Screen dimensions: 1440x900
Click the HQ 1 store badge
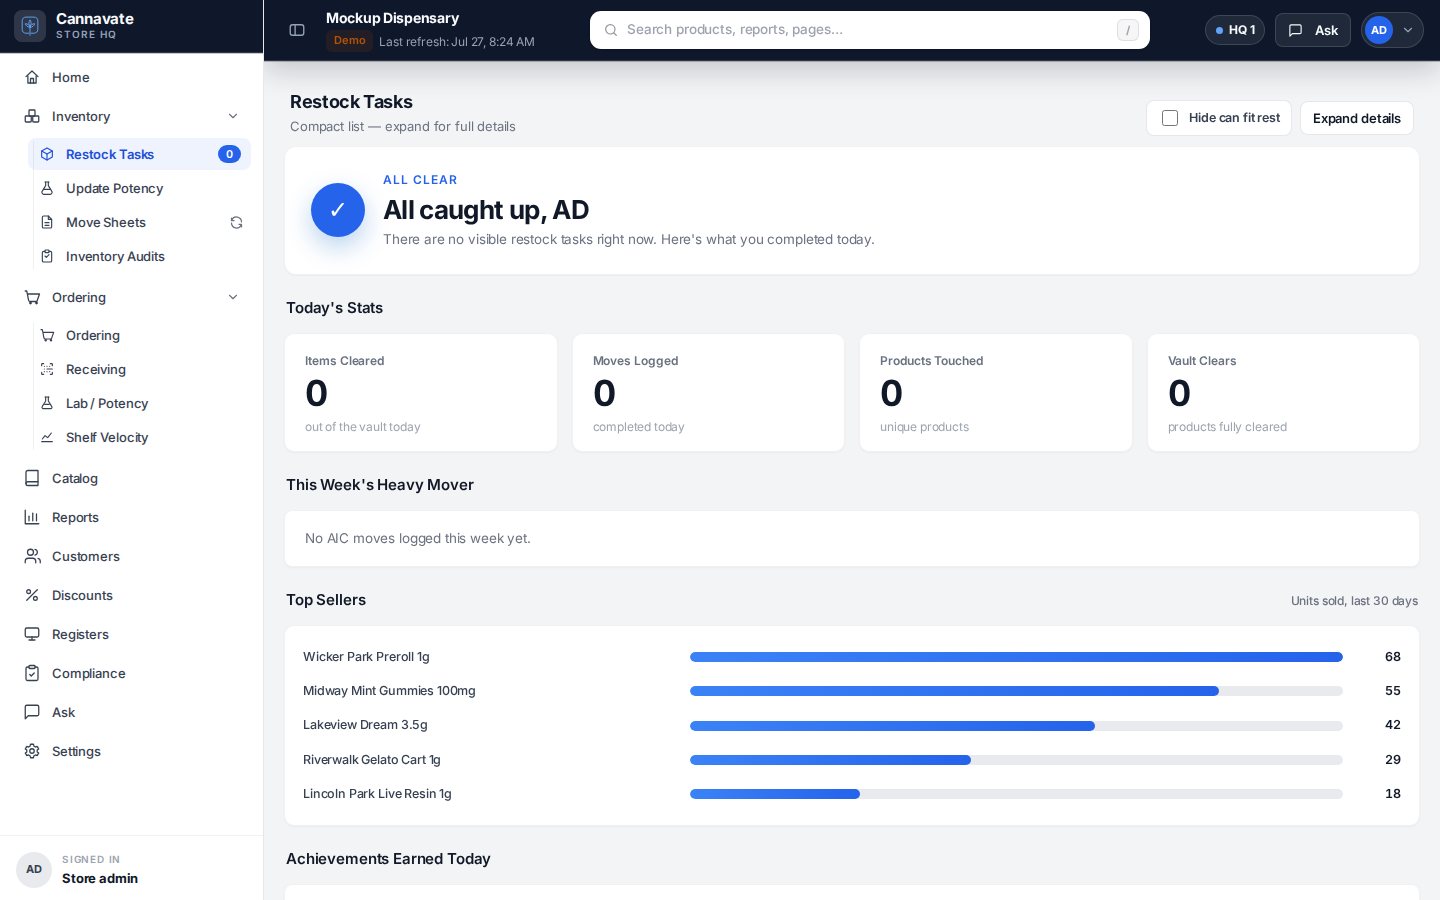(x=1235, y=30)
